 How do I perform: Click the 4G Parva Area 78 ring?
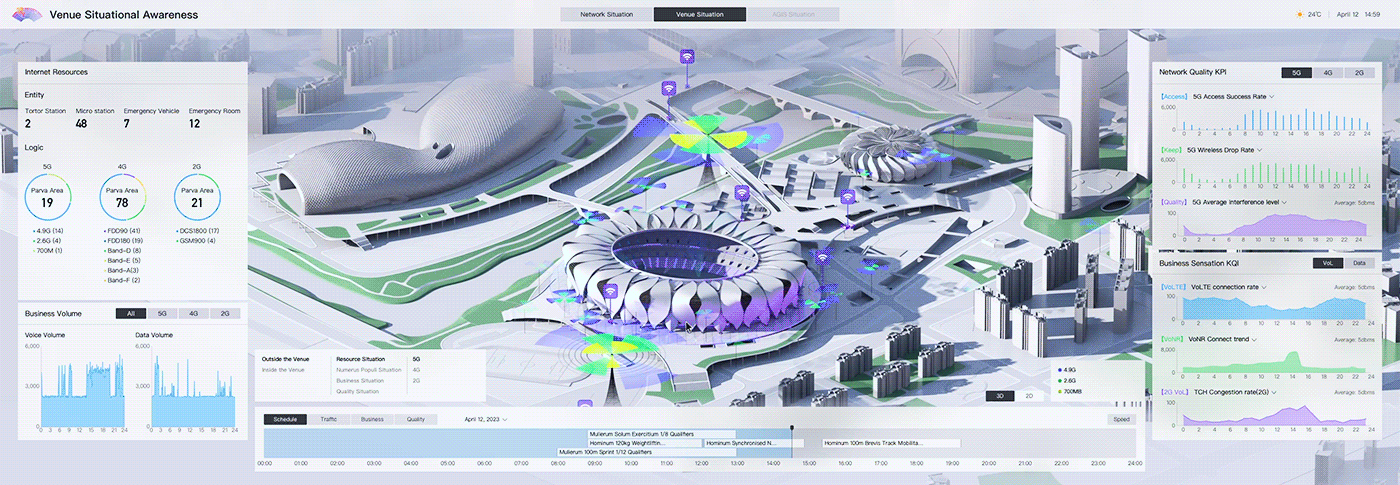[122, 199]
